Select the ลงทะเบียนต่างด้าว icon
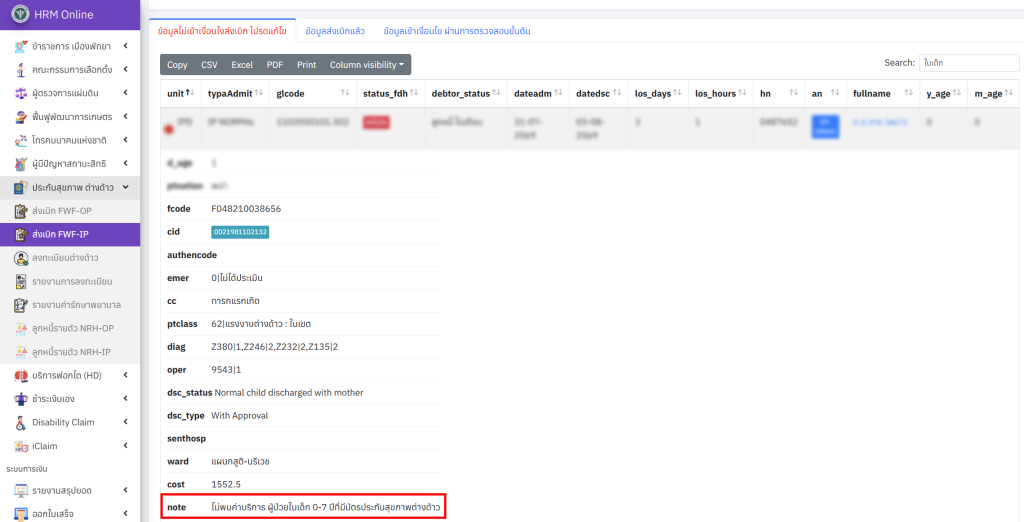This screenshot has width=1024, height=522. point(20,258)
